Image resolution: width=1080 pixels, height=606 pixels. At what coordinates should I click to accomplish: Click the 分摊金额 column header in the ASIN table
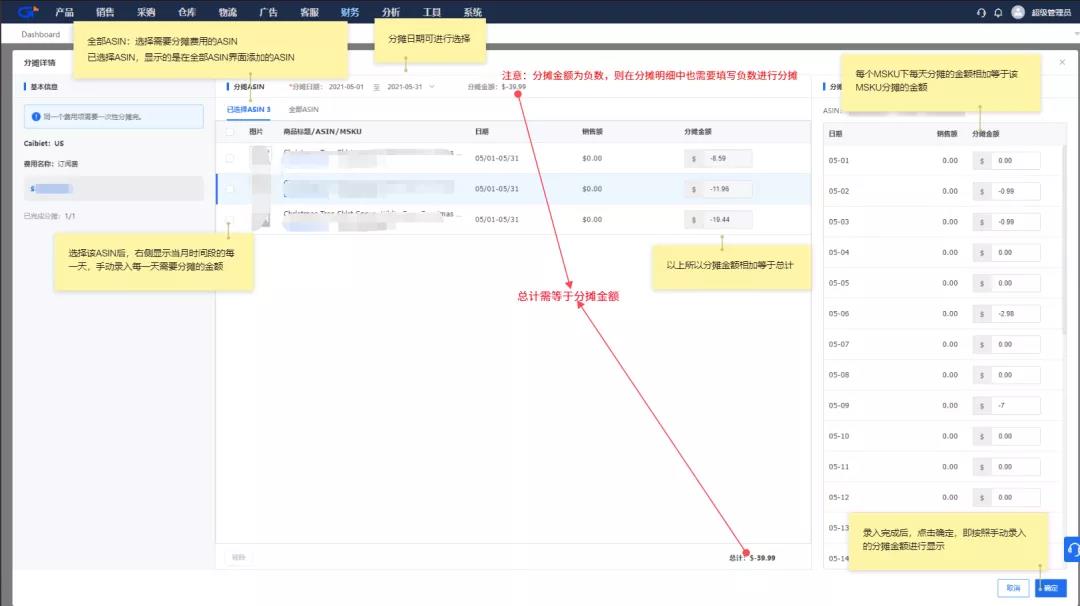tap(698, 132)
